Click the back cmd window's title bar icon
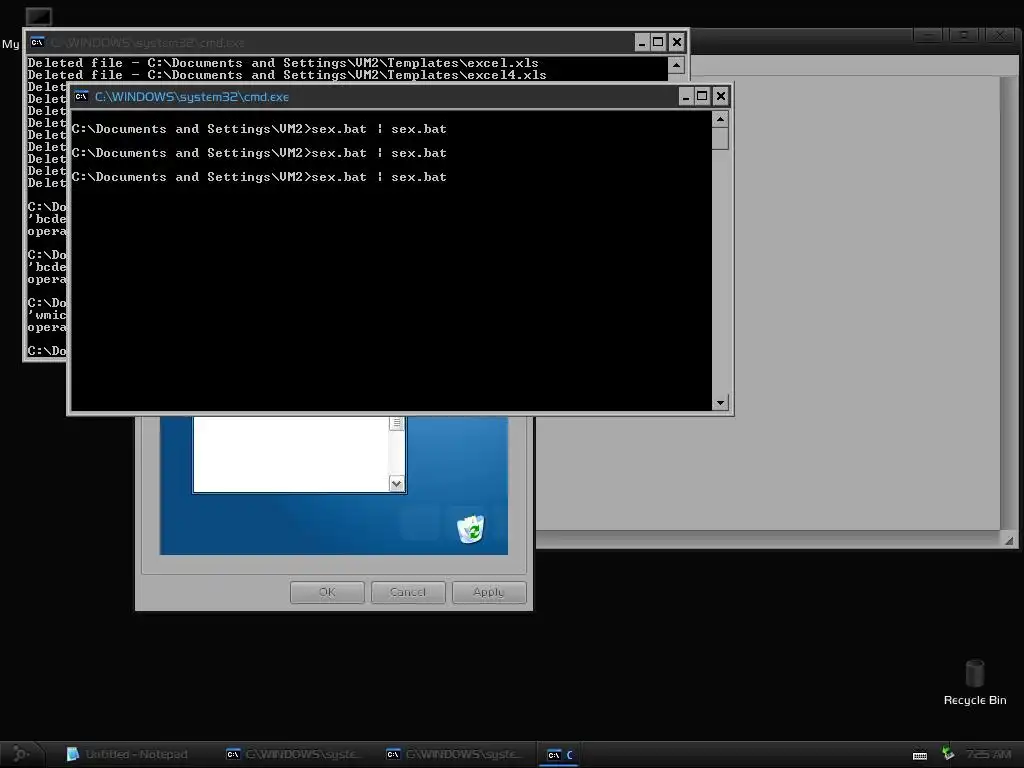1024x768 pixels. click(x=37, y=42)
